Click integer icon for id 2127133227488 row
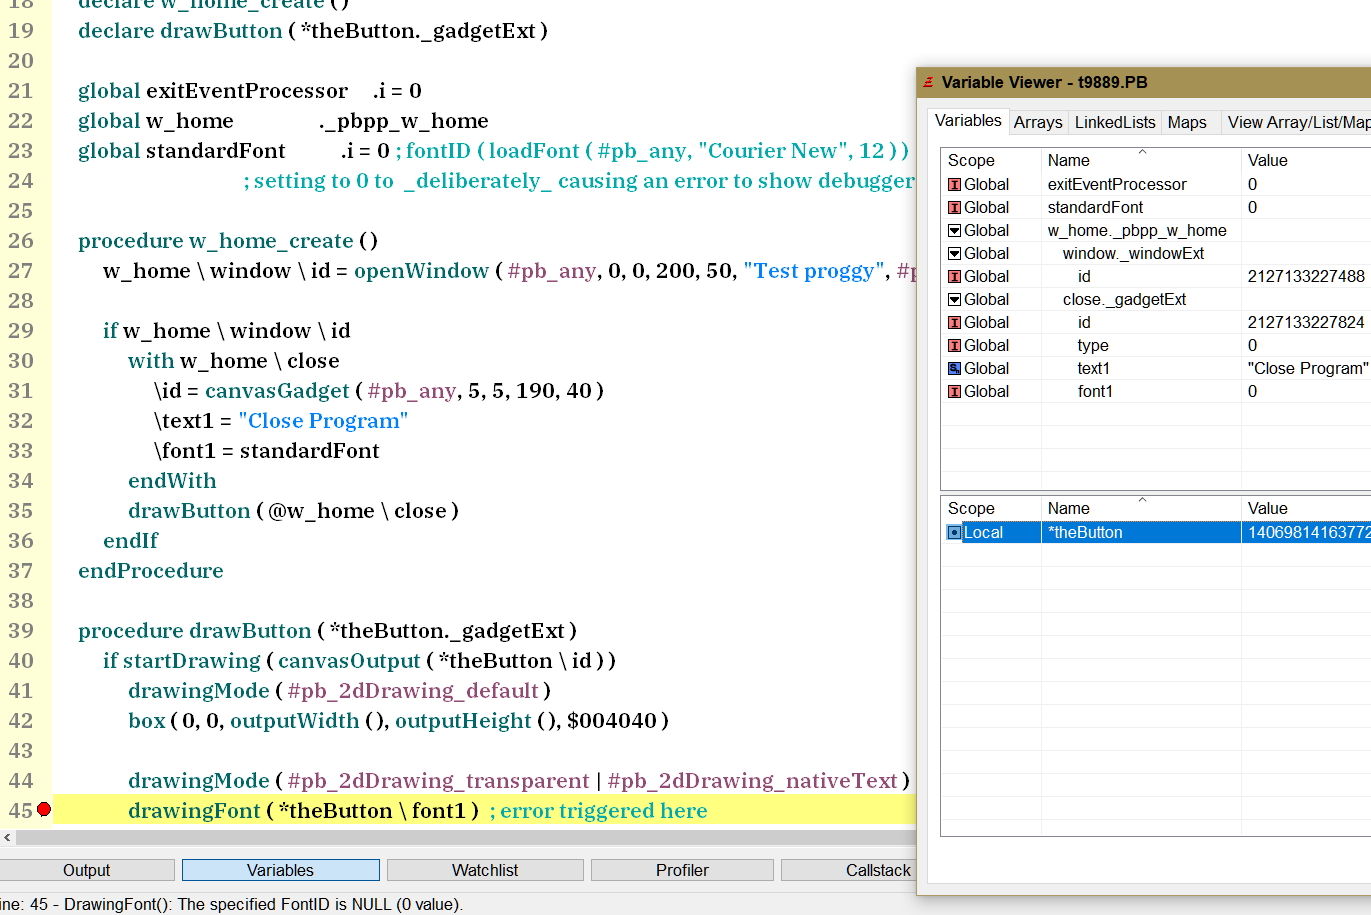This screenshot has height=915, width=1371. click(954, 276)
